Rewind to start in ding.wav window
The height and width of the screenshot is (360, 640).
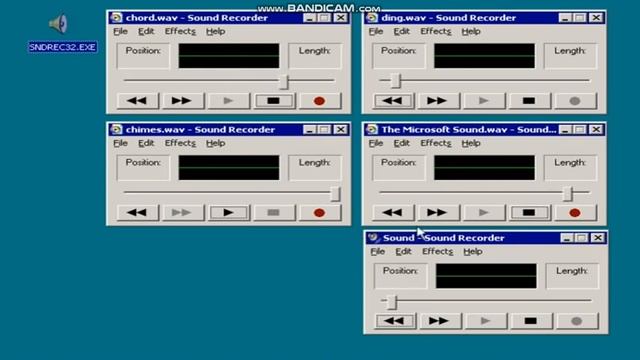[x=393, y=101]
